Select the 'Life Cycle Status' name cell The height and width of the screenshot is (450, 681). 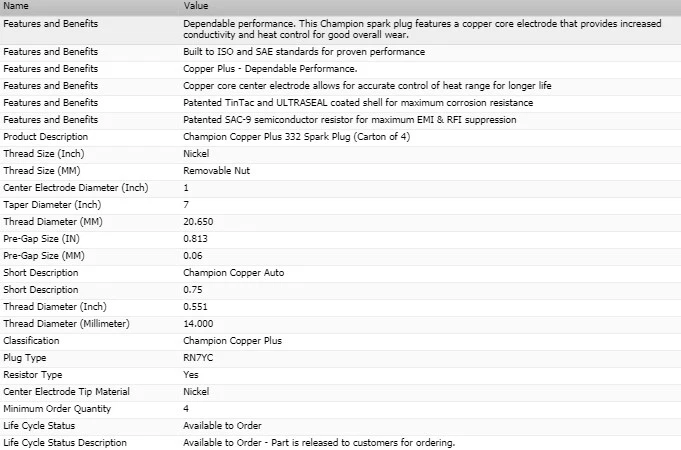tap(39, 426)
